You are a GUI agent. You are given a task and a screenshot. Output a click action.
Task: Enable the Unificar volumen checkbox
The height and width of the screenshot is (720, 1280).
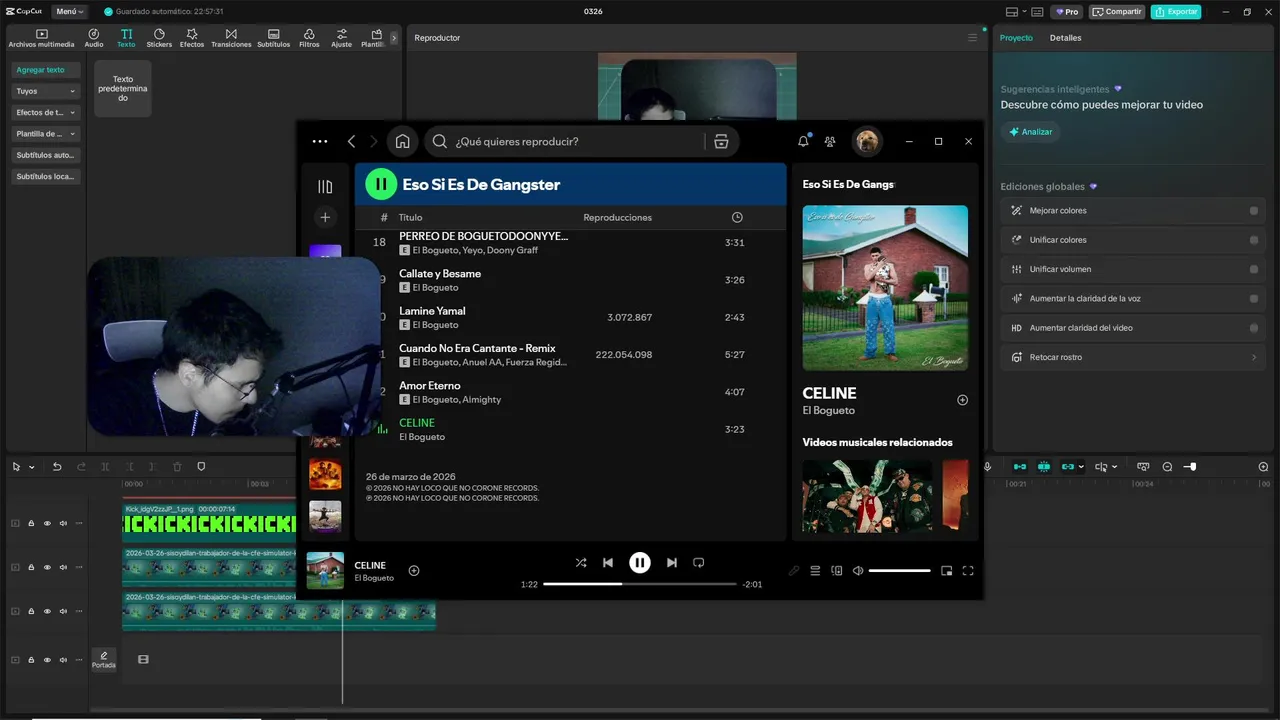[1254, 269]
